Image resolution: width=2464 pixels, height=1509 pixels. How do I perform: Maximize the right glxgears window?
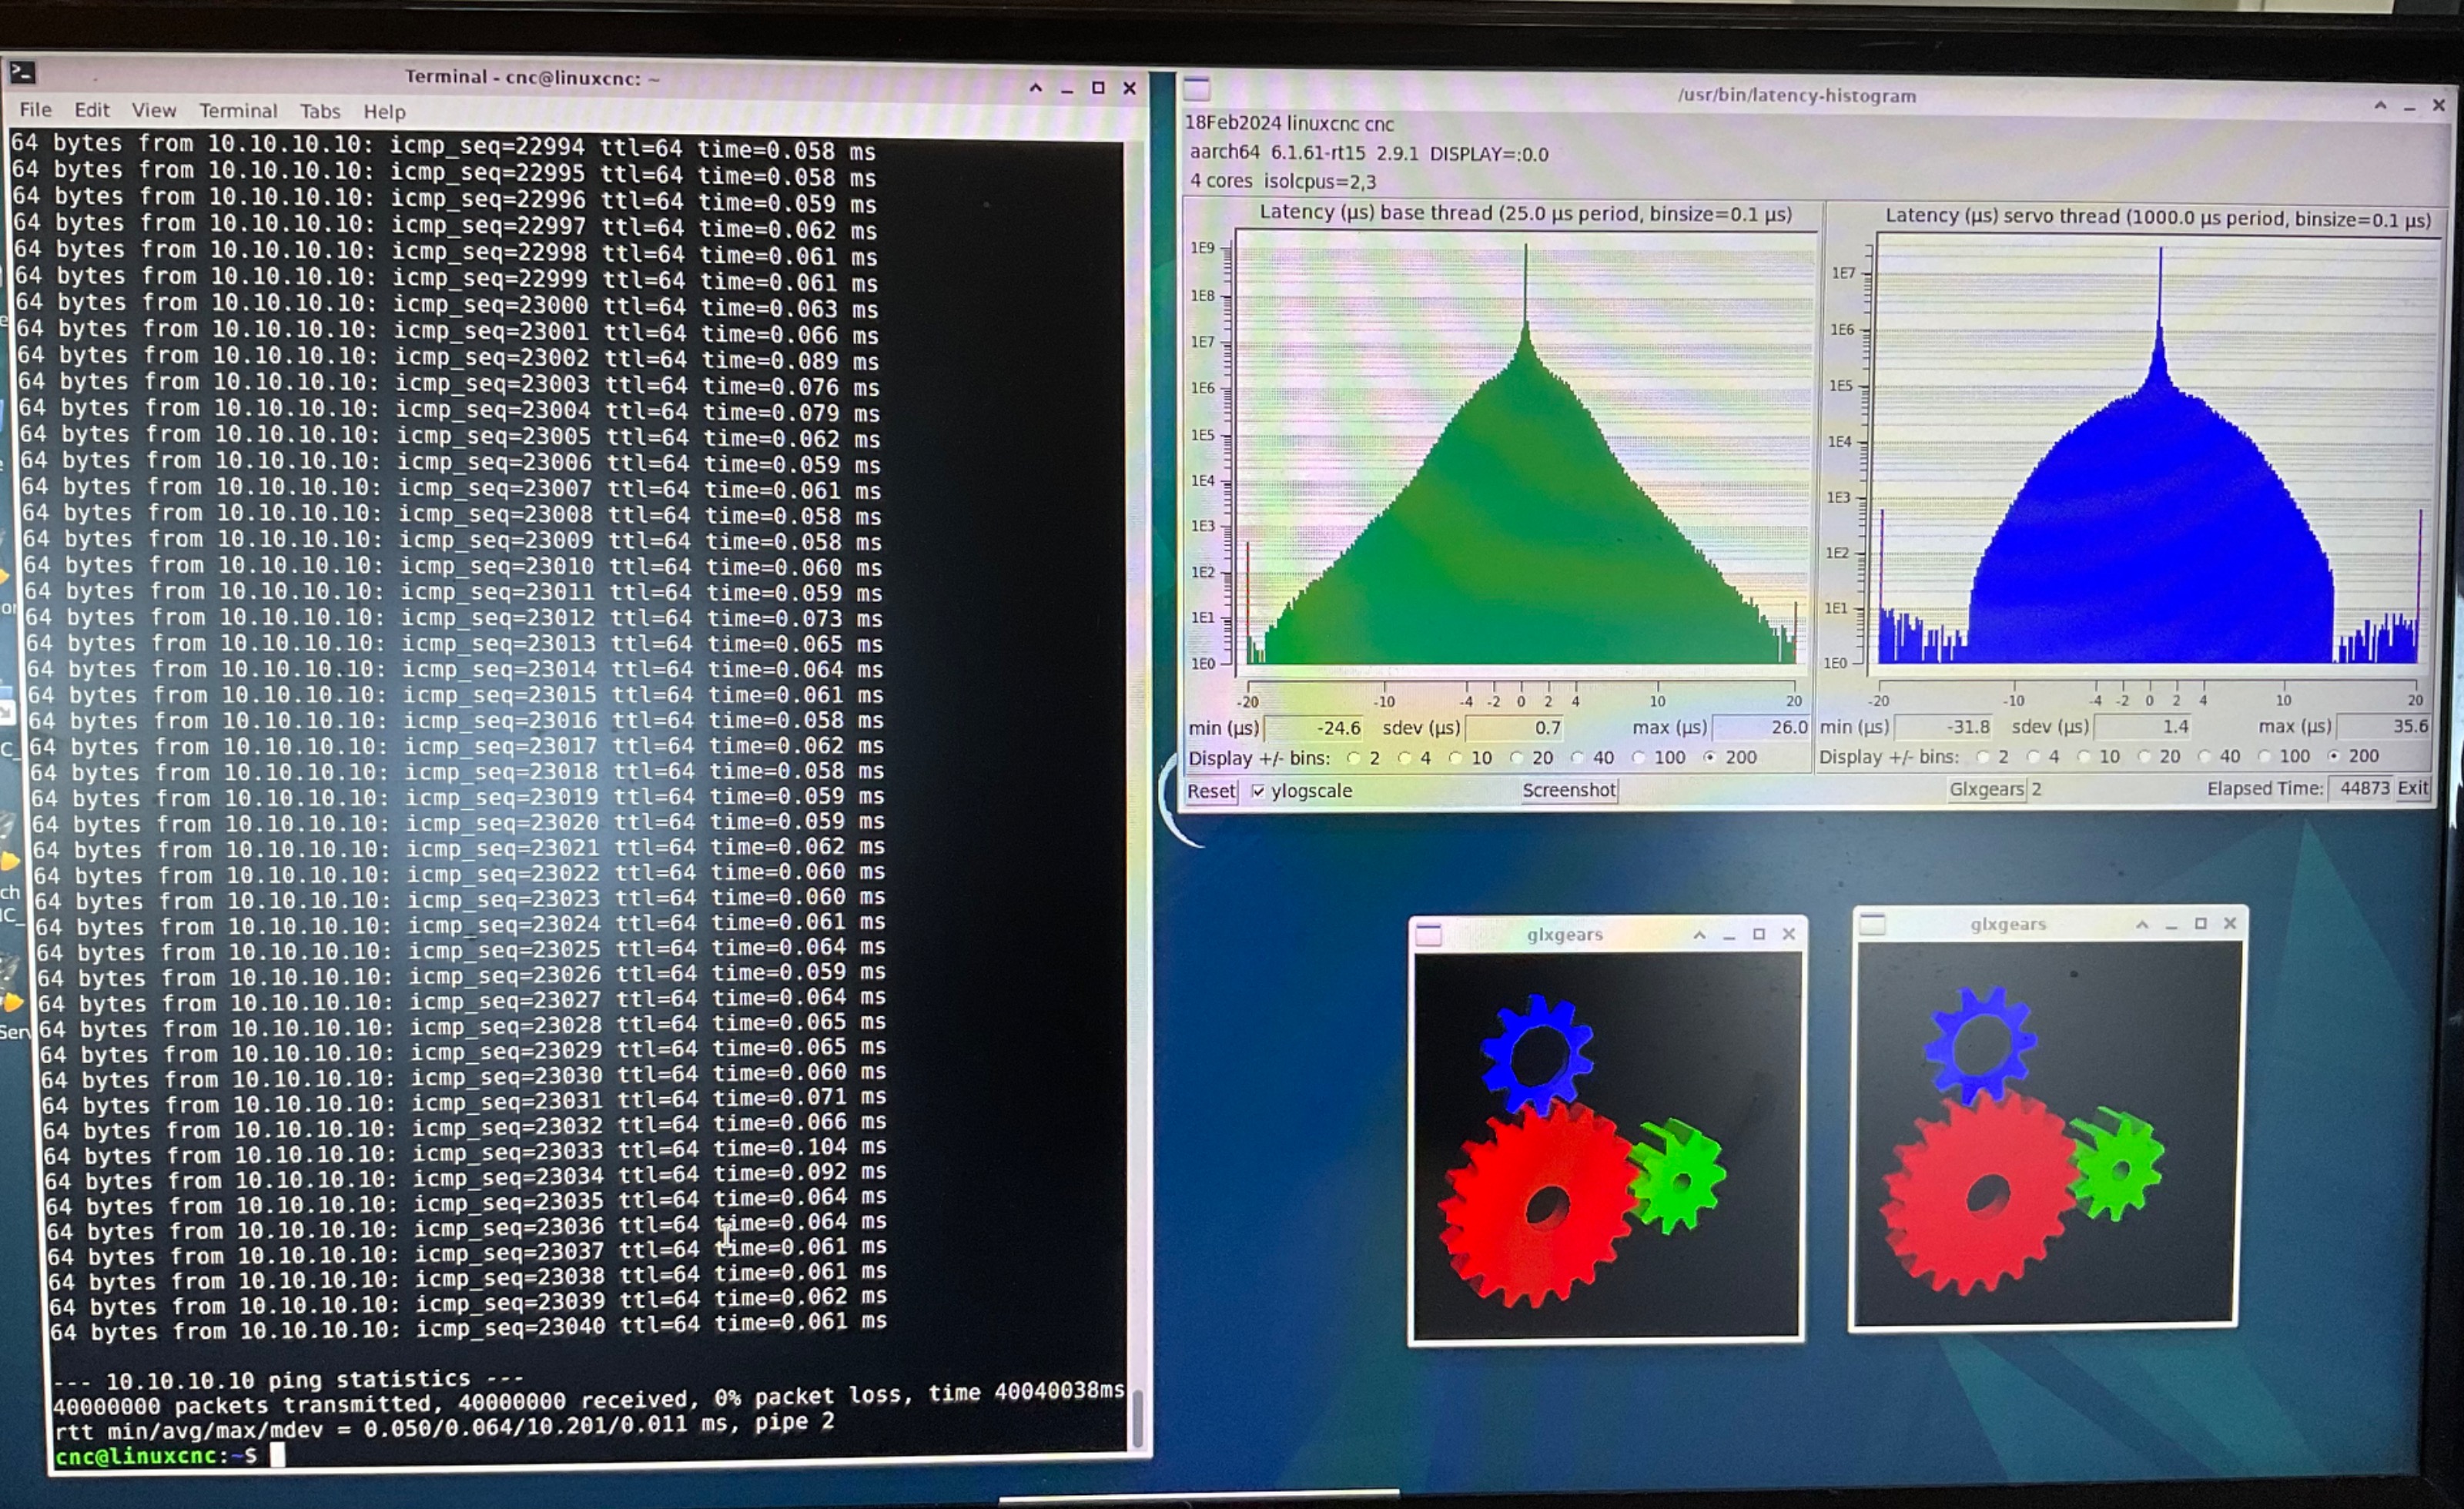(x=2200, y=924)
